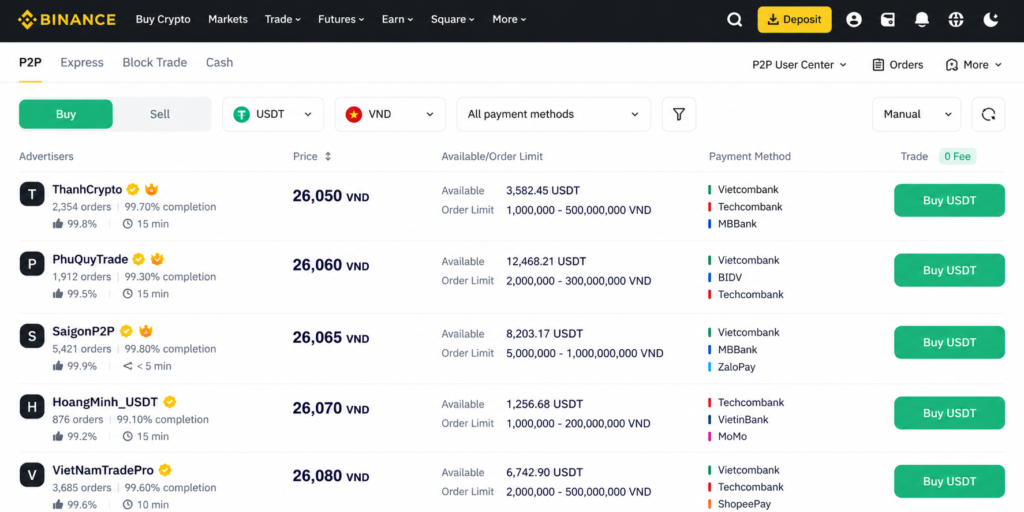Image resolution: width=1024 pixels, height=512 pixels.
Task: Open the wallet icon in header
Action: point(888,20)
